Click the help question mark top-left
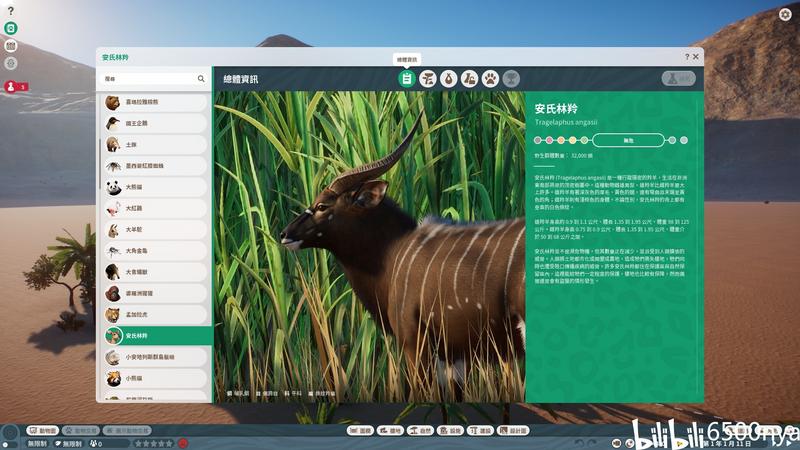Image resolution: width=800 pixels, height=450 pixels. pos(11,11)
